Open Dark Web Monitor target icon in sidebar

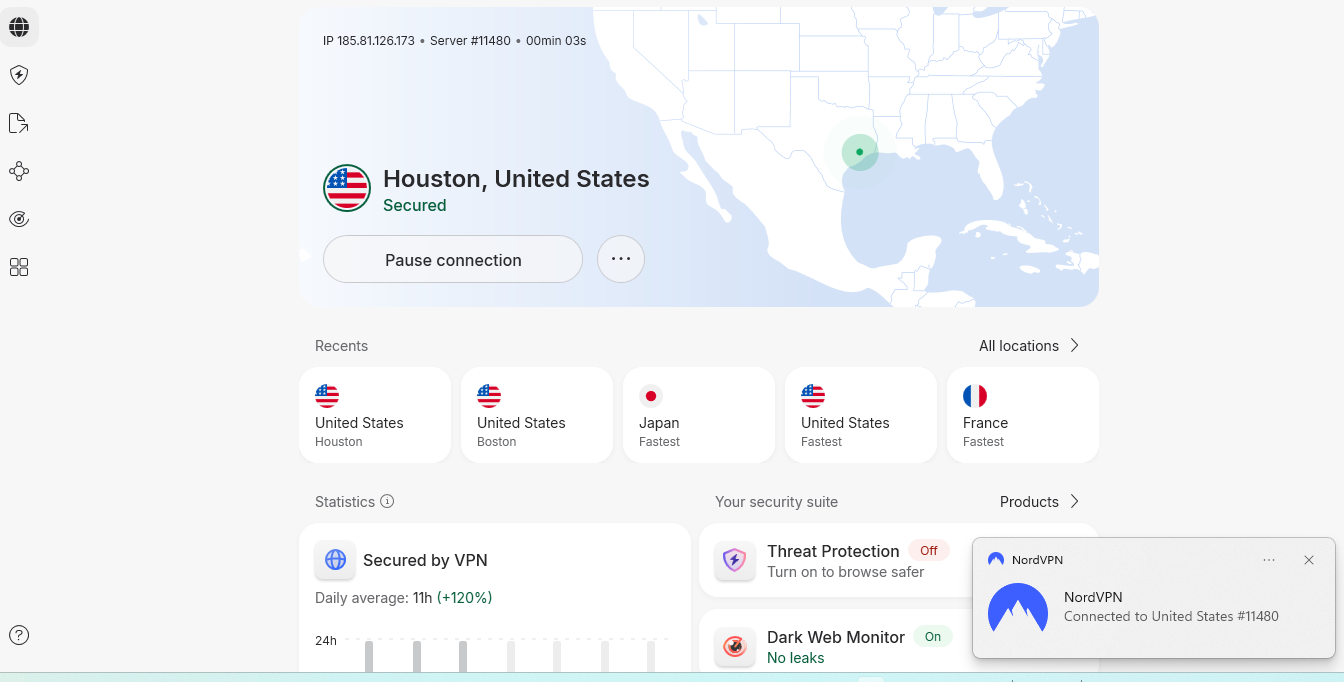[x=19, y=219]
